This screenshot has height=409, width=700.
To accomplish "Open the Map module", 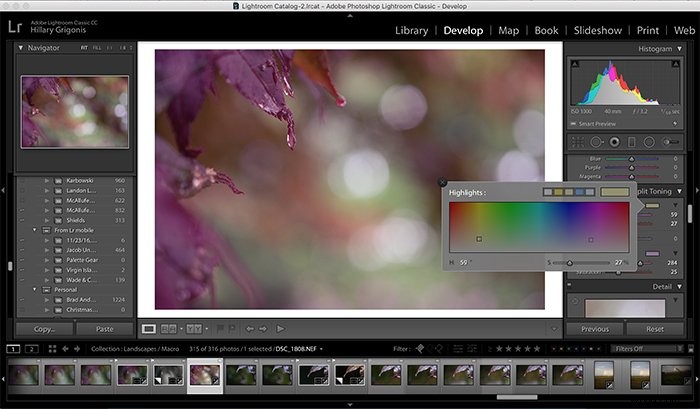I will coord(508,30).
